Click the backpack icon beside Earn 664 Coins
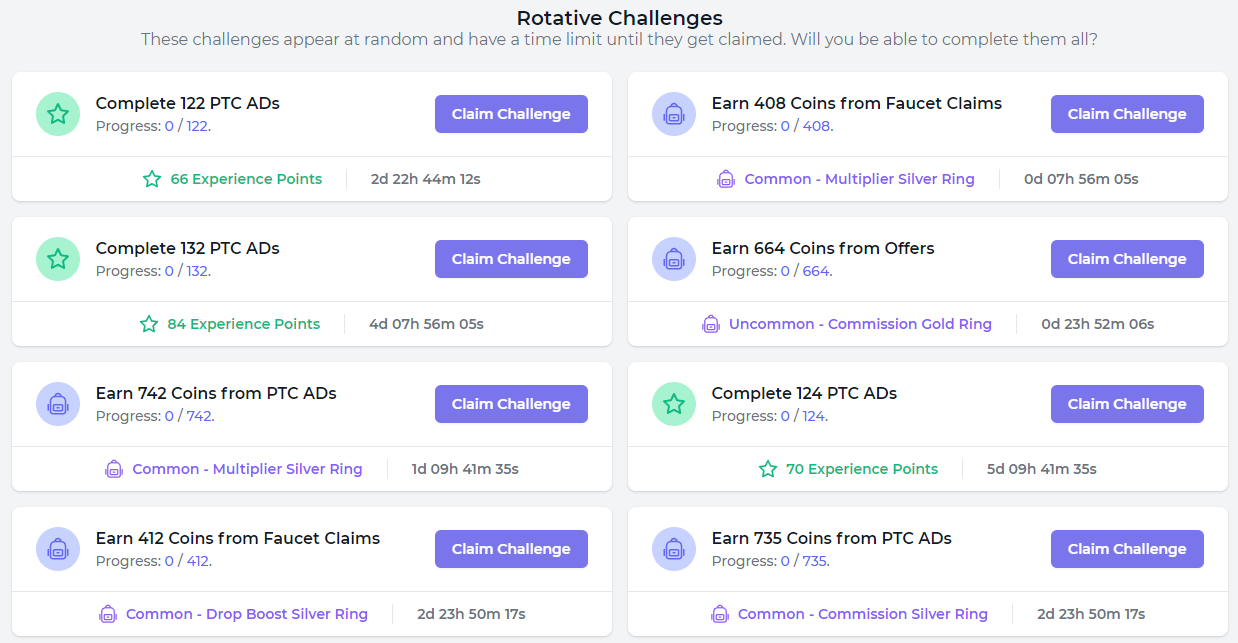1238x643 pixels. point(674,259)
